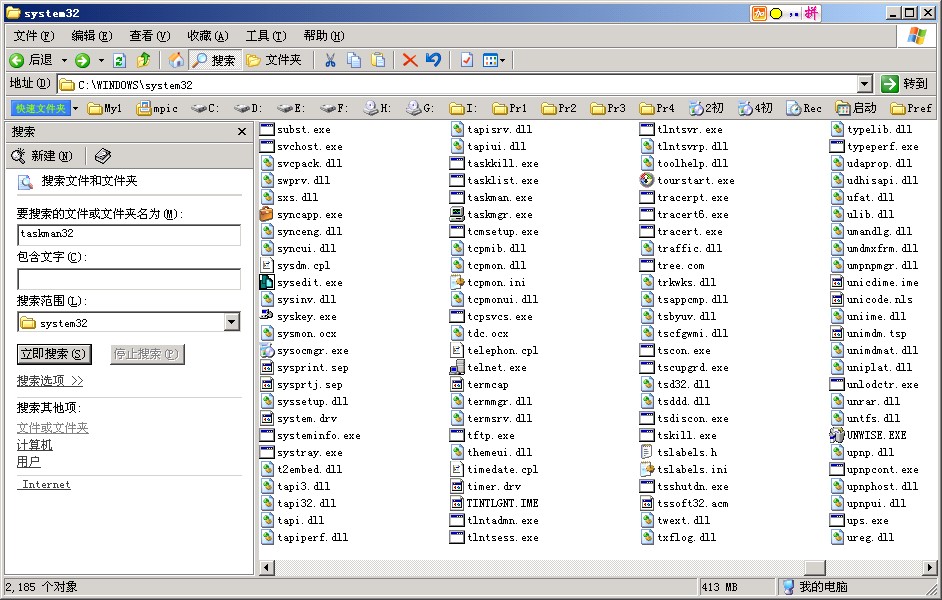Open the taskmgr.exe file icon
This screenshot has height=600, width=942.
point(457,214)
